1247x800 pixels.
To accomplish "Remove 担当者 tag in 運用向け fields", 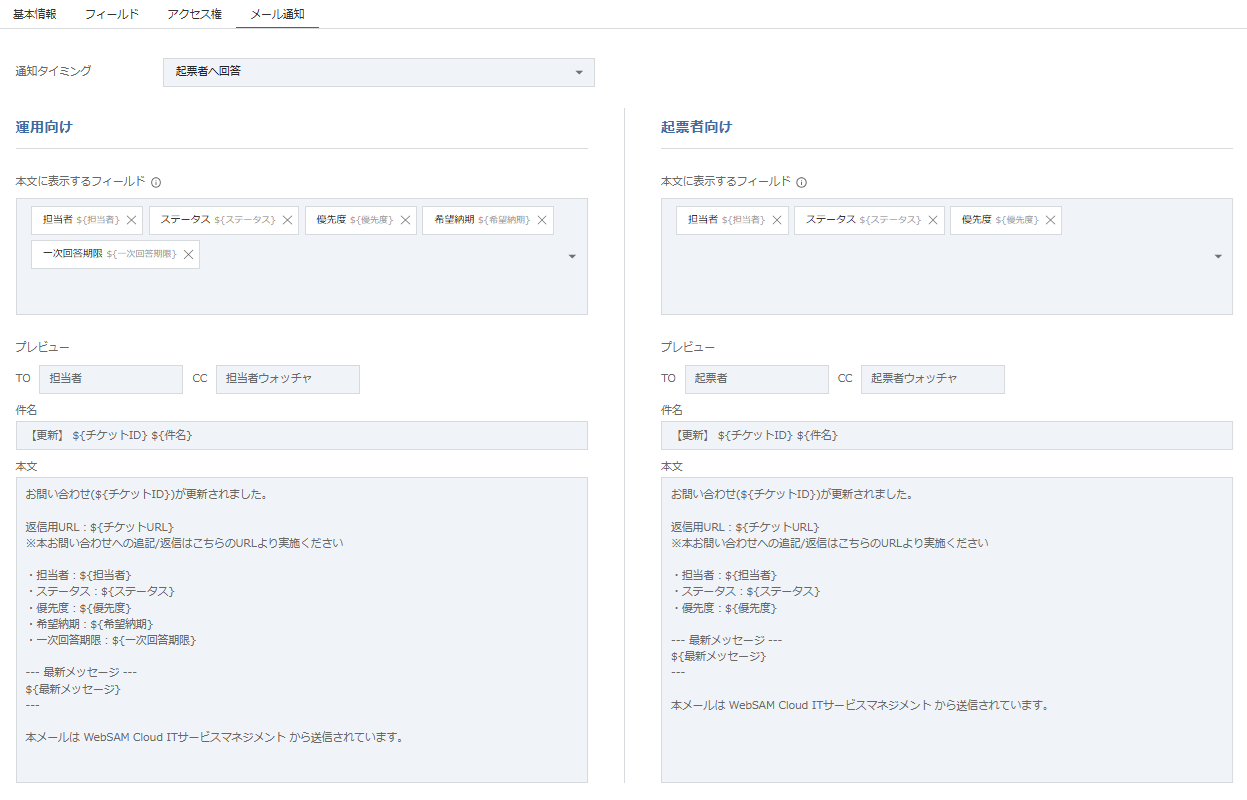I will [x=131, y=220].
